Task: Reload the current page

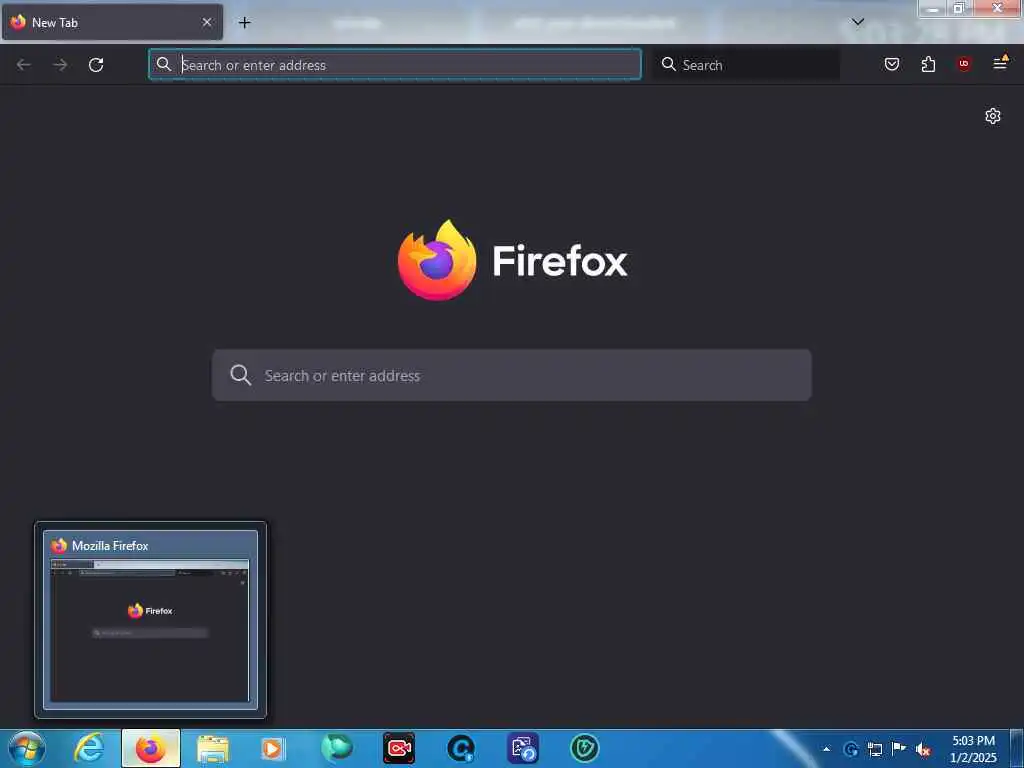Action: [x=96, y=65]
